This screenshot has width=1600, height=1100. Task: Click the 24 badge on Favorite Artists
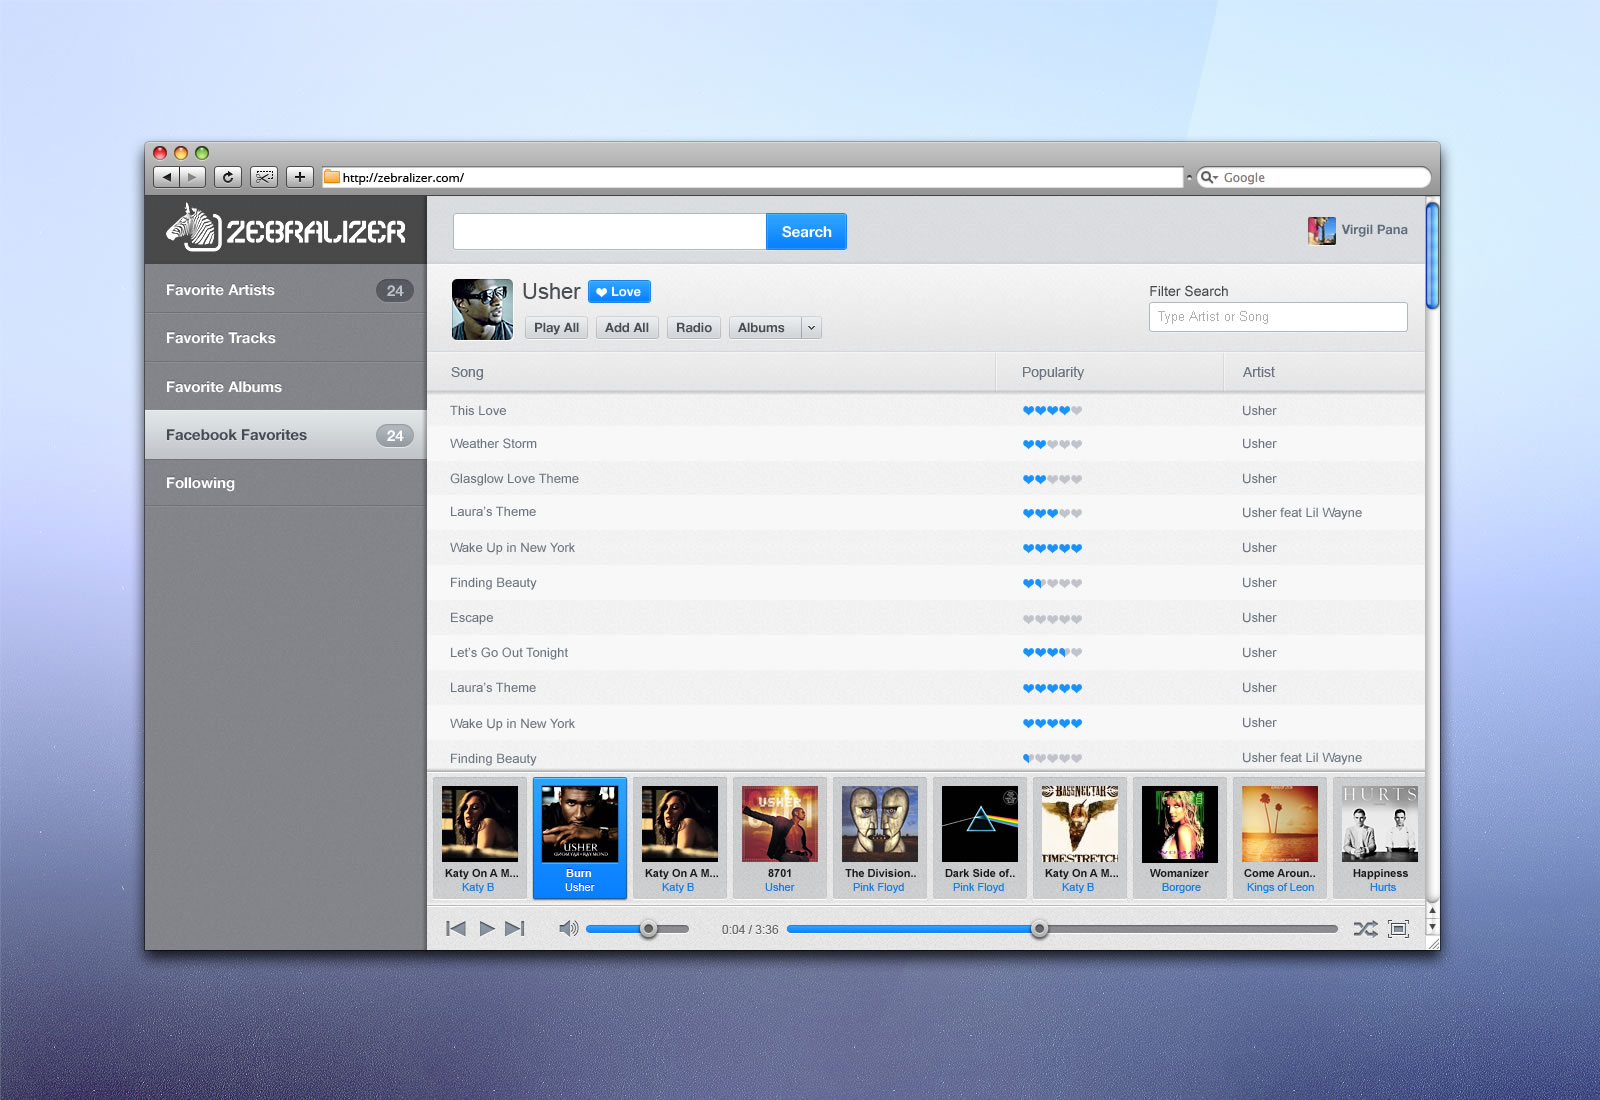point(395,291)
